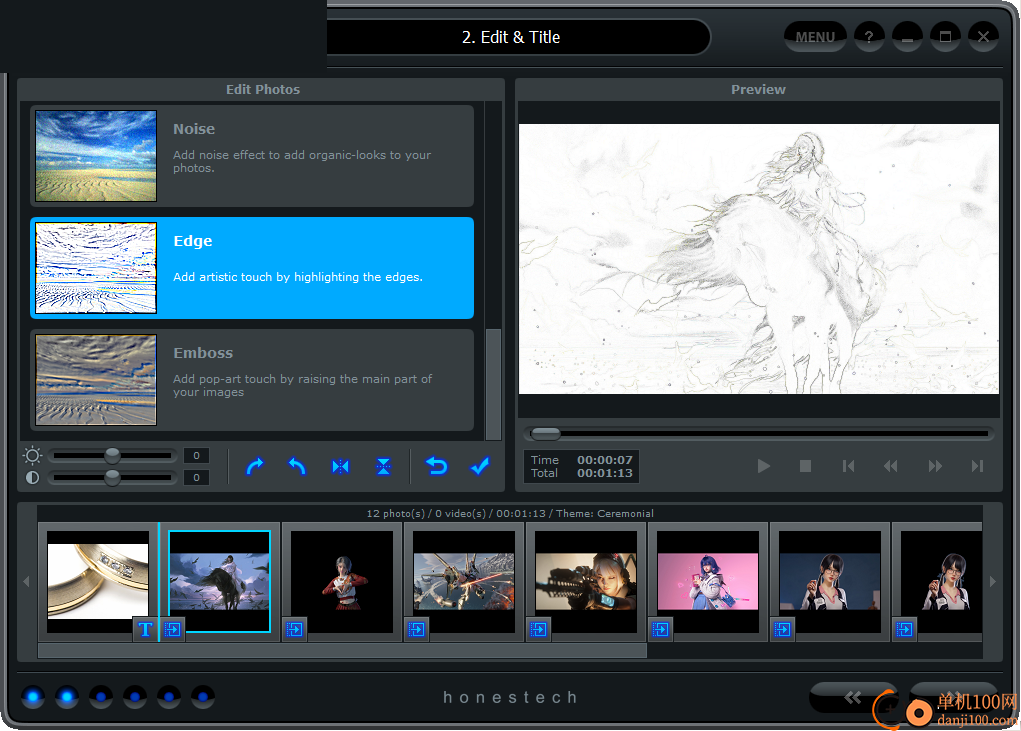Select the spaceship battle thumbnail
Image resolution: width=1021 pixels, height=731 pixels.
464,581
